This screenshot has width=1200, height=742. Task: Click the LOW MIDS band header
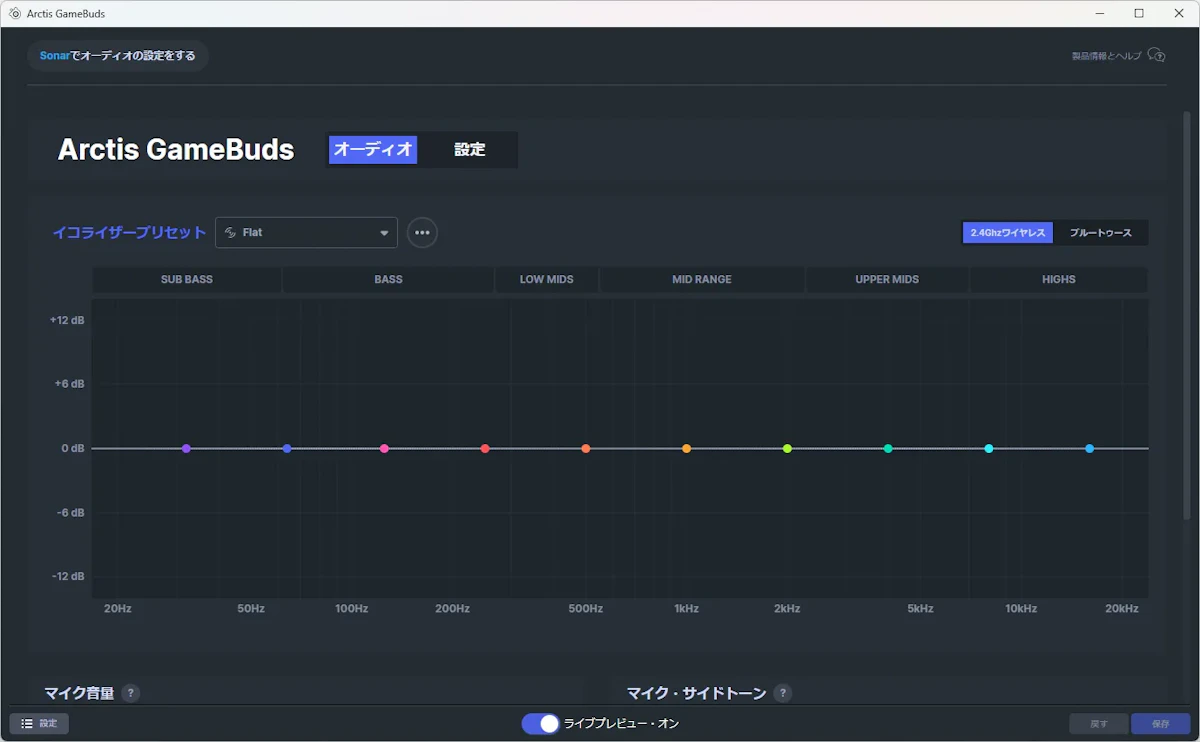pos(547,280)
